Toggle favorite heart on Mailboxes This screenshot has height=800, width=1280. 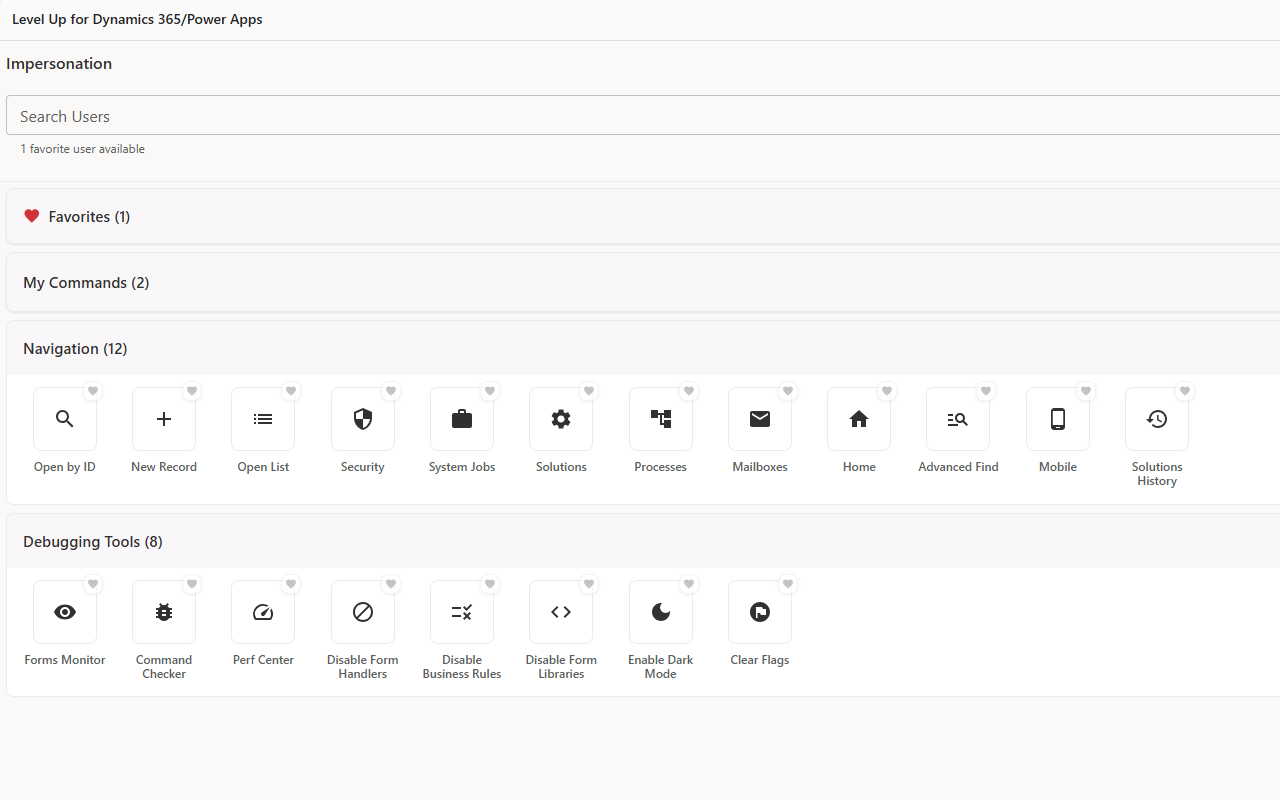tap(788, 391)
